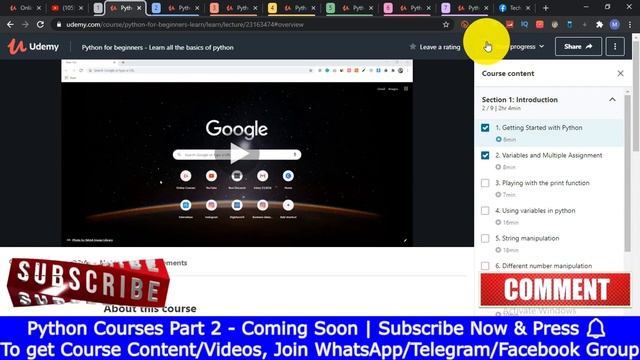Screen dimensions: 640x360
Task: Click the star beside Leave a rating
Action: click(x=413, y=47)
